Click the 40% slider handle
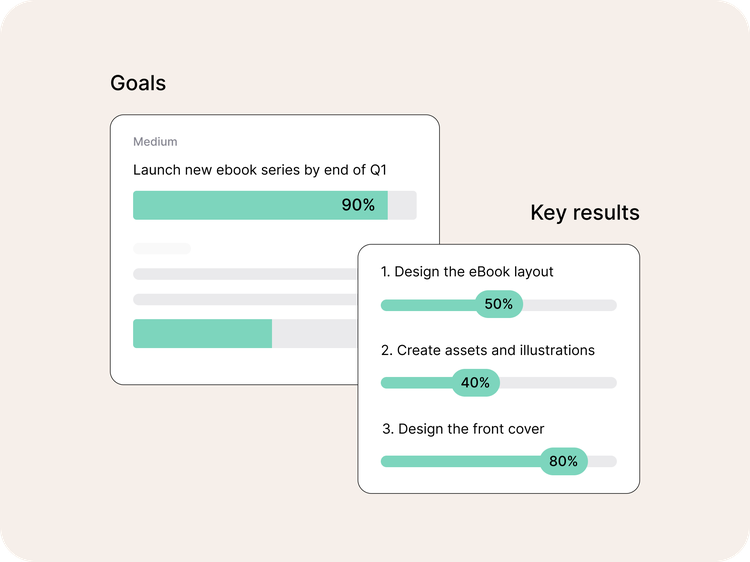This screenshot has width=750, height=562. (x=475, y=382)
